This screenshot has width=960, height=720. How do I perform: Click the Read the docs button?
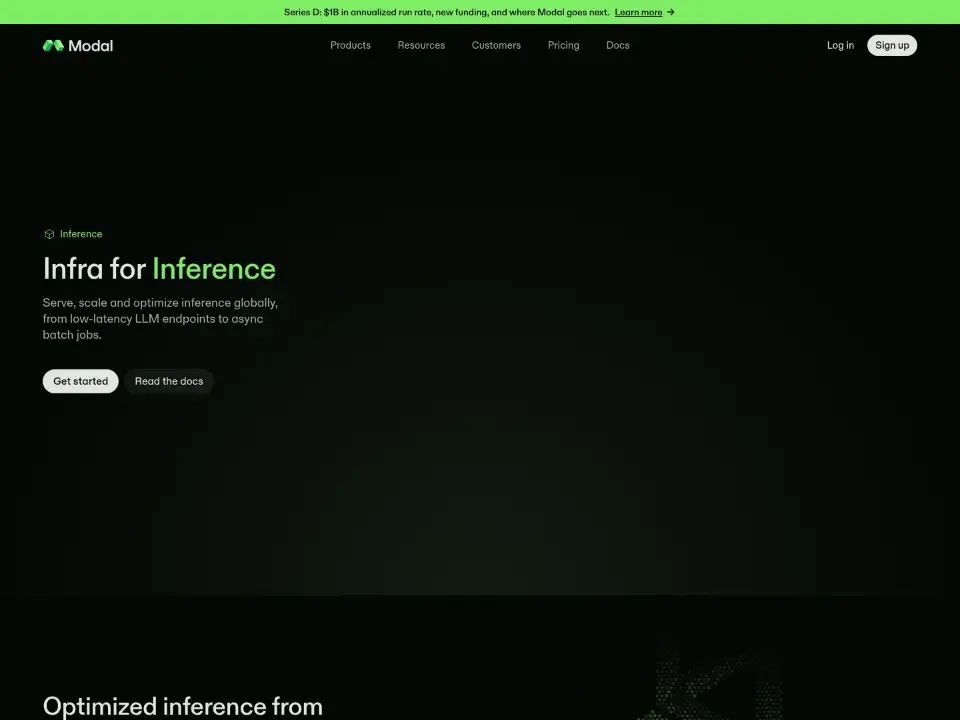(169, 381)
